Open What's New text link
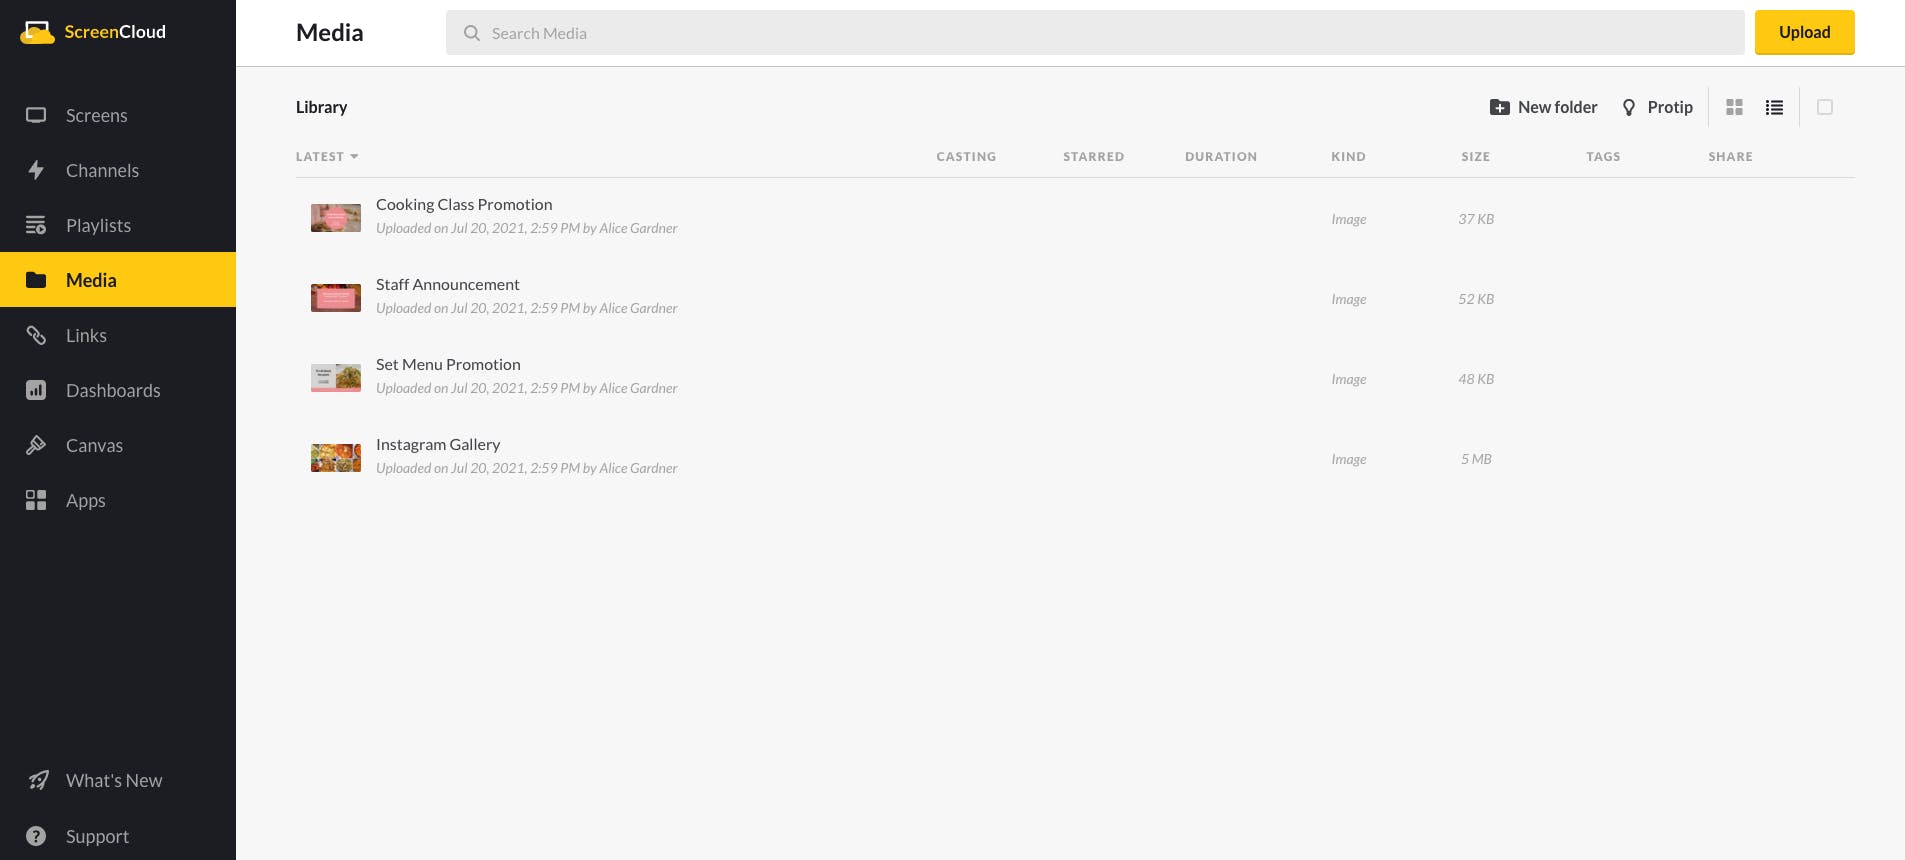Viewport: 1905px width, 860px height. point(114,780)
